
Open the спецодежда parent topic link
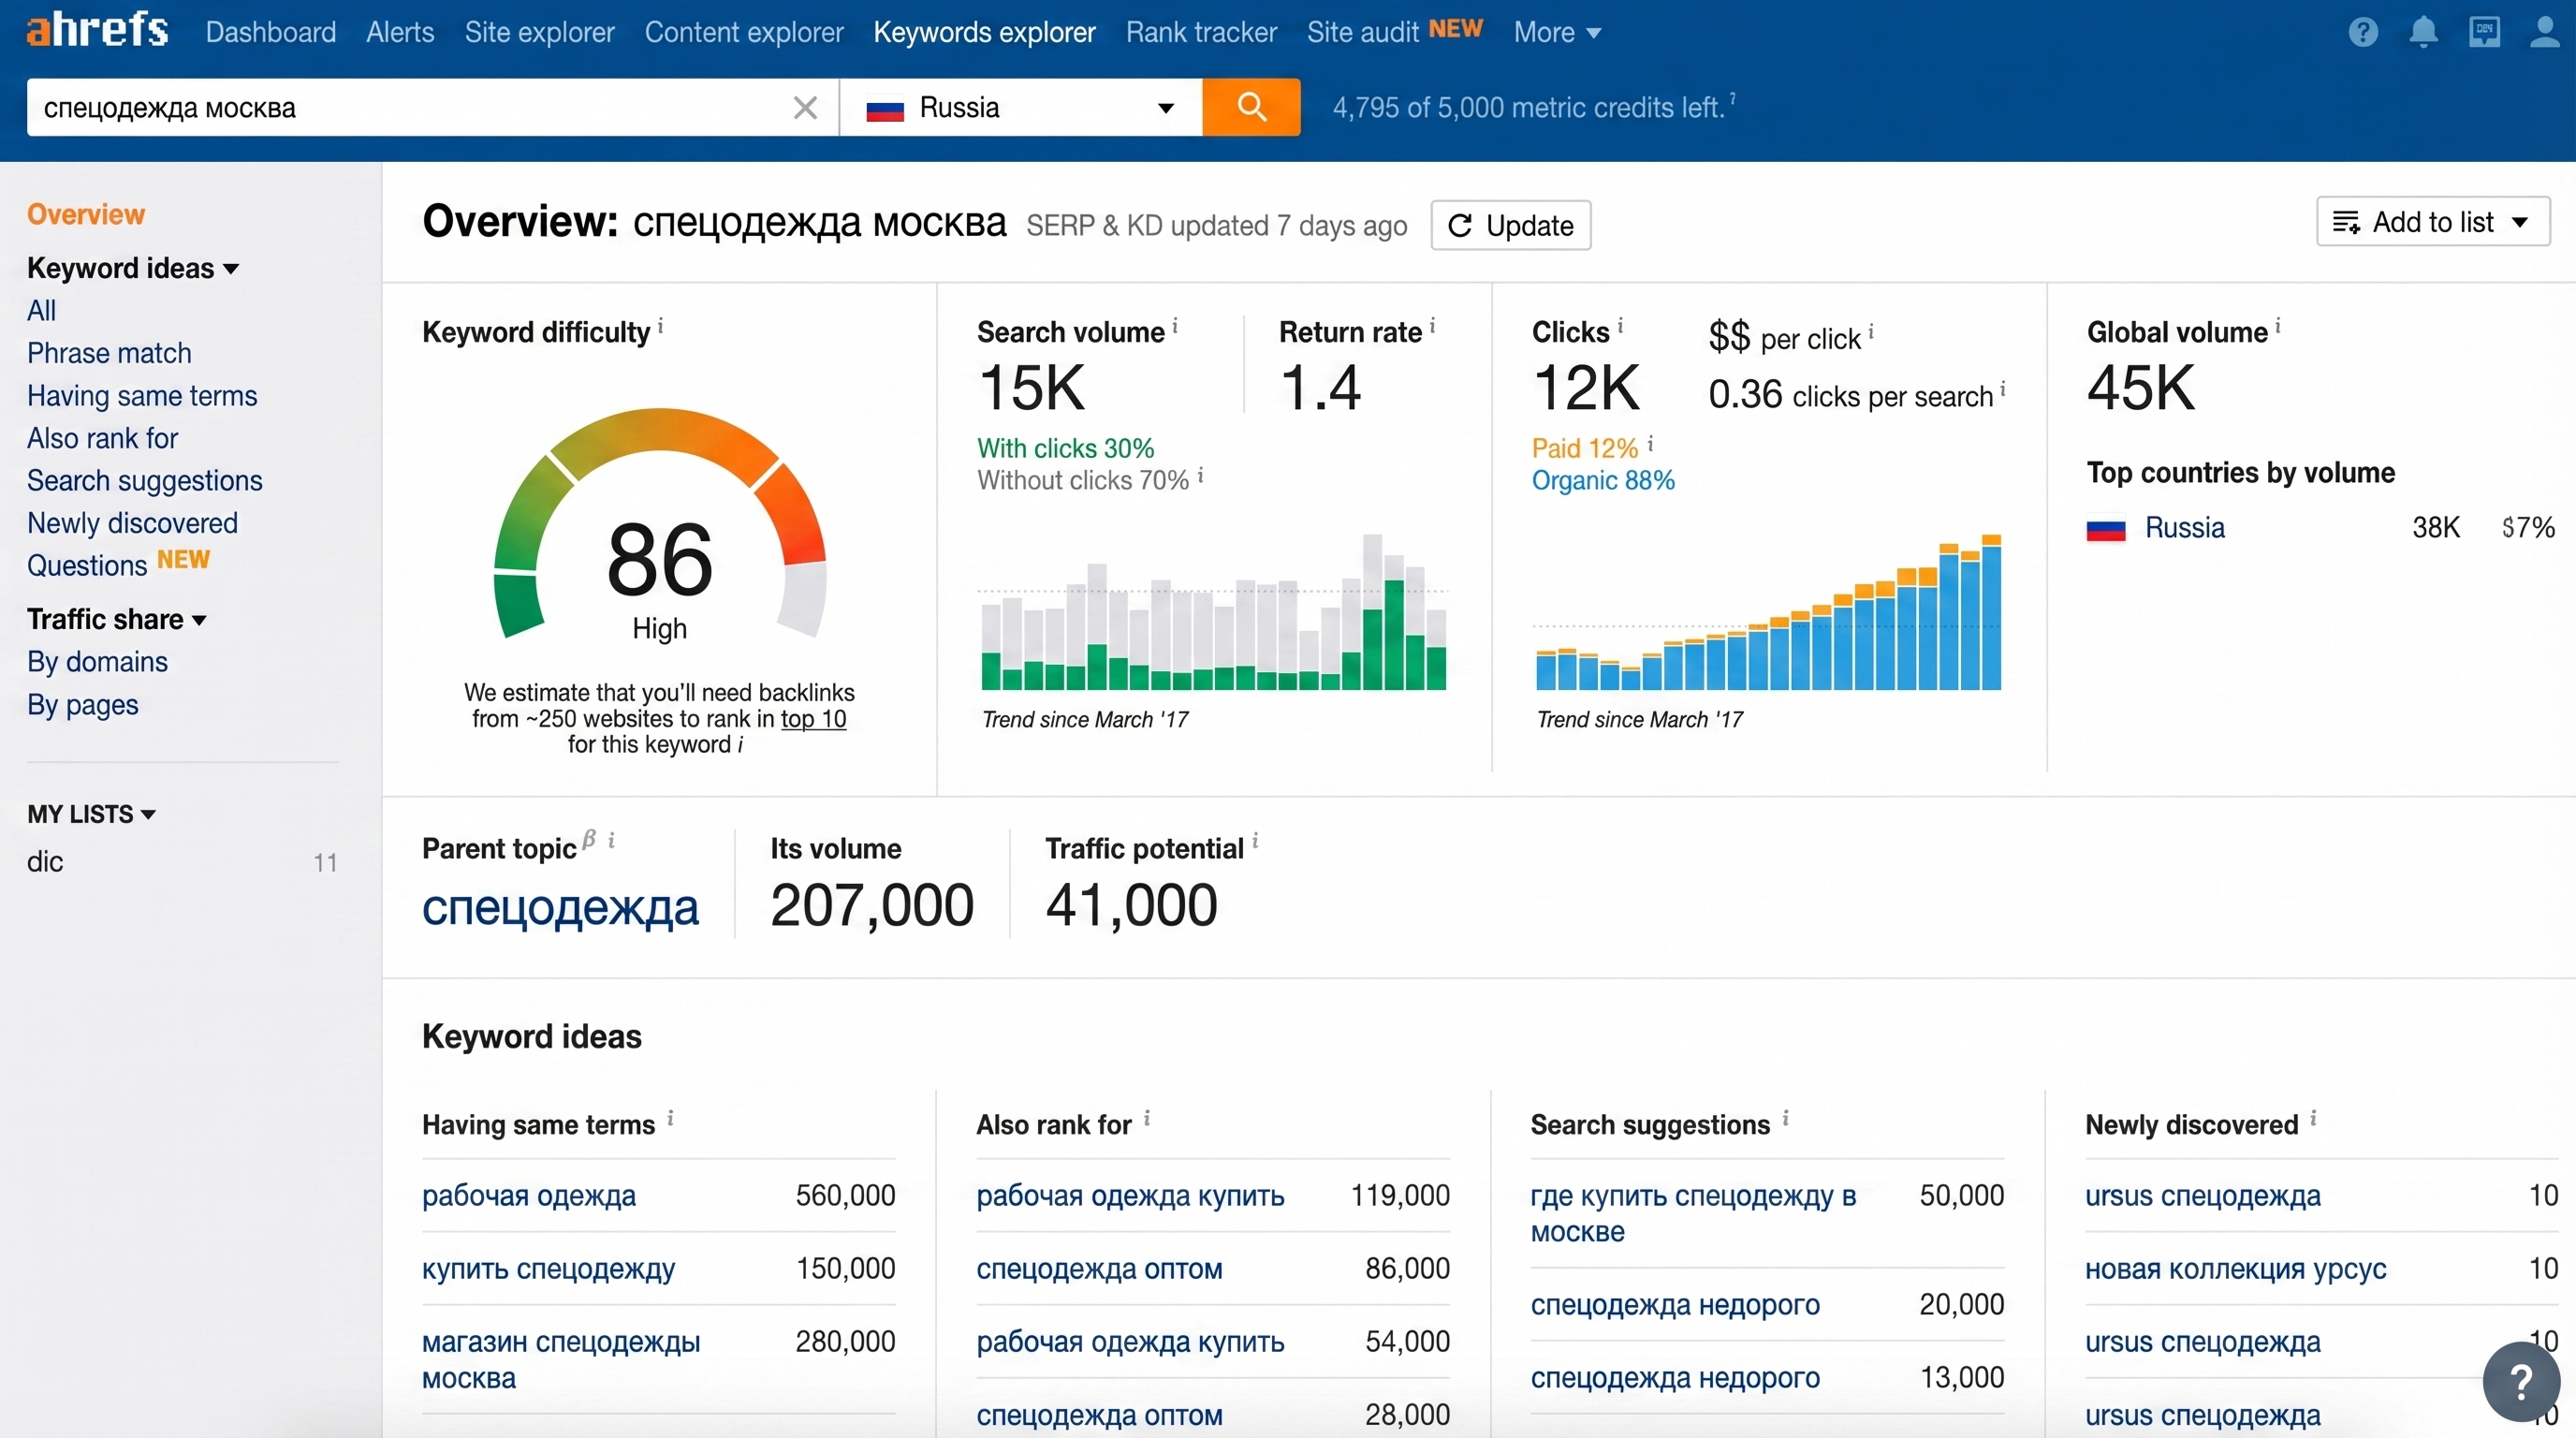(560, 906)
